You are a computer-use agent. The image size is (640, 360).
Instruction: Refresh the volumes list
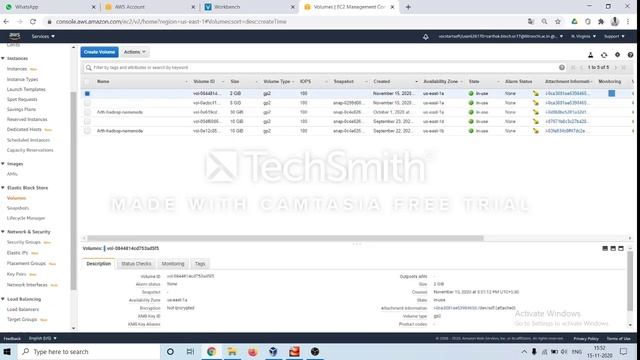(x=604, y=55)
